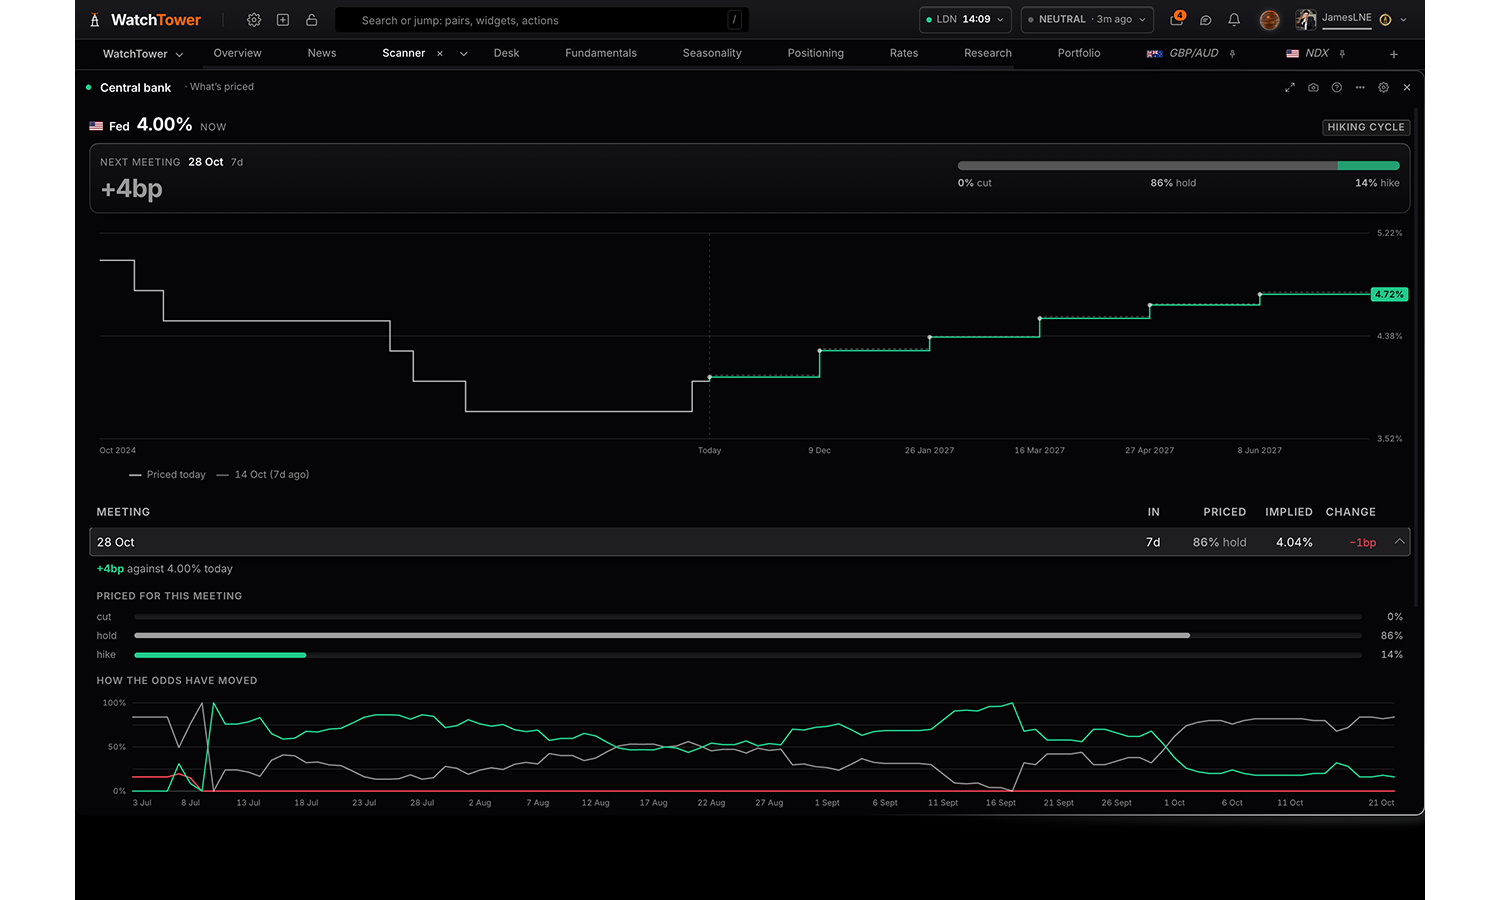The width and height of the screenshot is (1500, 900).
Task: Click the pin icon beside NDX
Action: [x=1342, y=54]
